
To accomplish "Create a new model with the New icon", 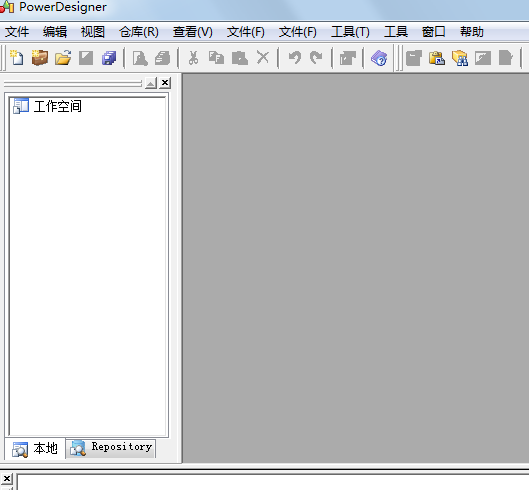I will click(17, 58).
